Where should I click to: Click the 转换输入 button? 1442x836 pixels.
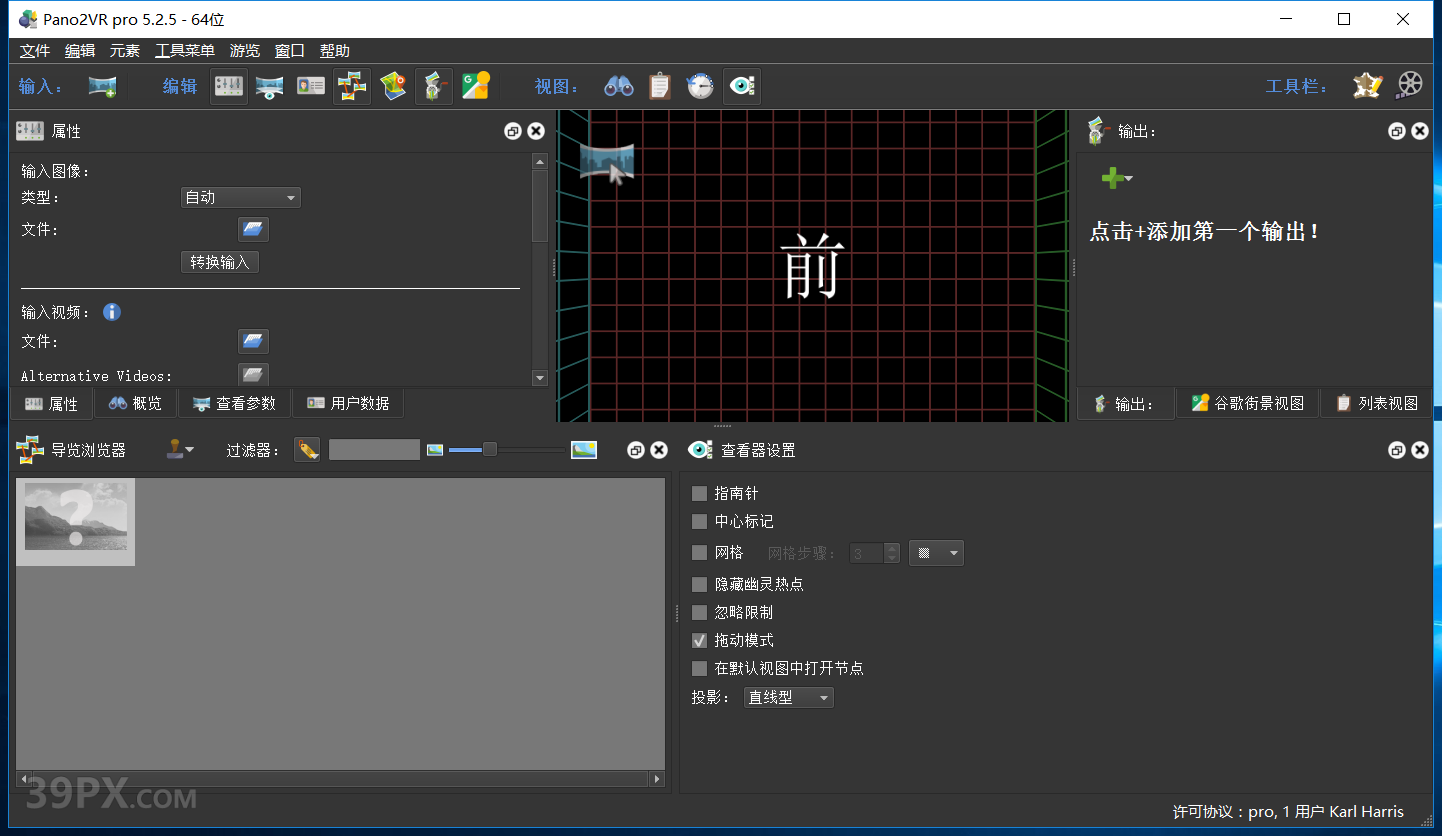(220, 262)
